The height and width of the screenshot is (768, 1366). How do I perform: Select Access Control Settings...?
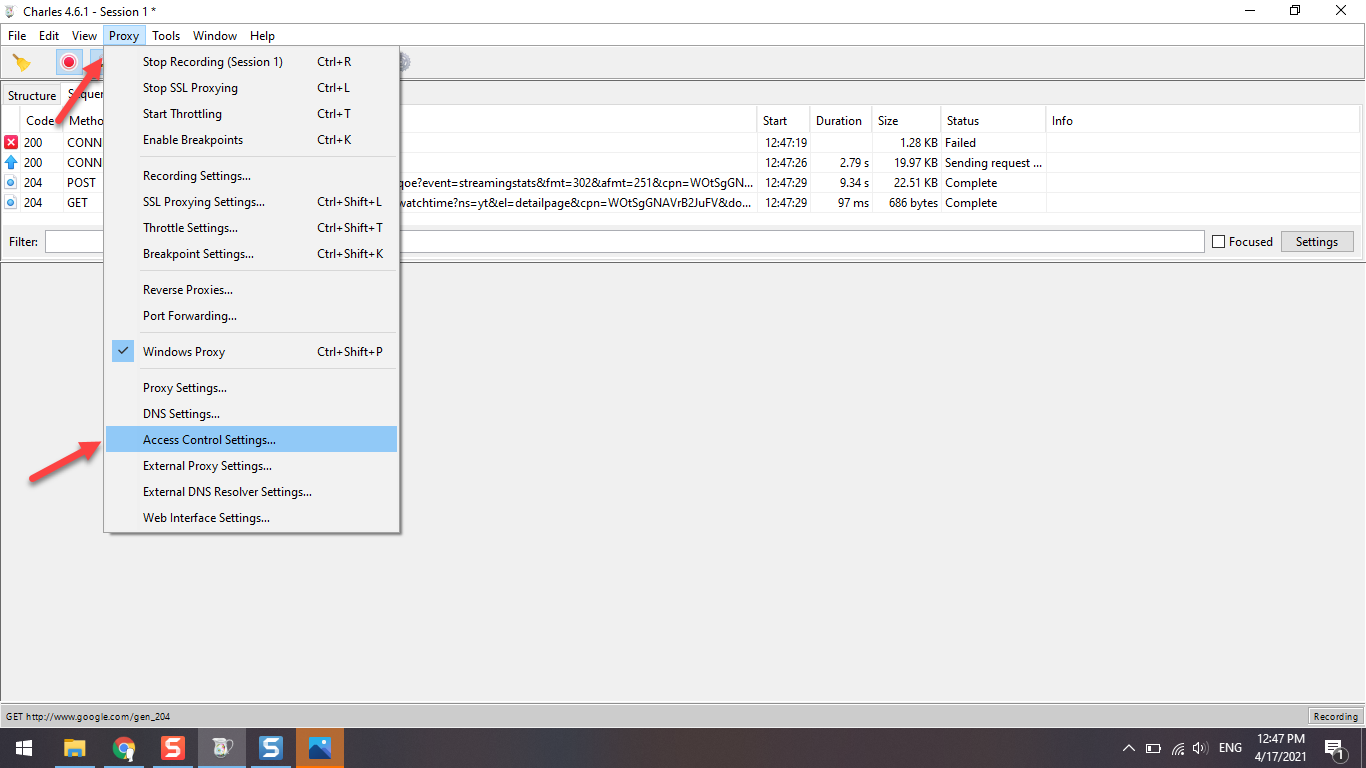pos(251,440)
